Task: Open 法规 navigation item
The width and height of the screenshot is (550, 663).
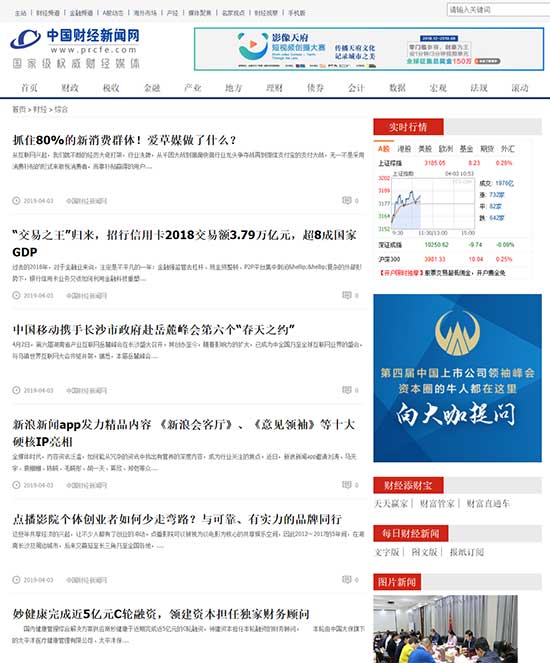Action: [479, 88]
